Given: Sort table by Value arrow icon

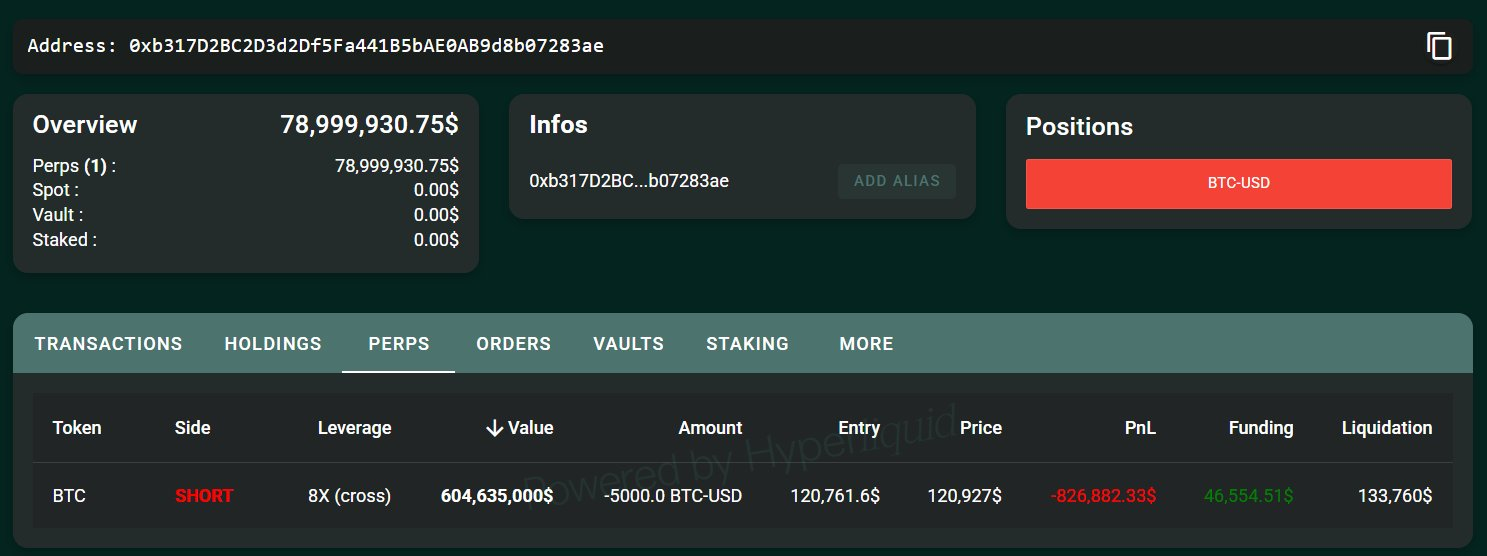Looking at the screenshot, I should pyautogui.click(x=494, y=428).
